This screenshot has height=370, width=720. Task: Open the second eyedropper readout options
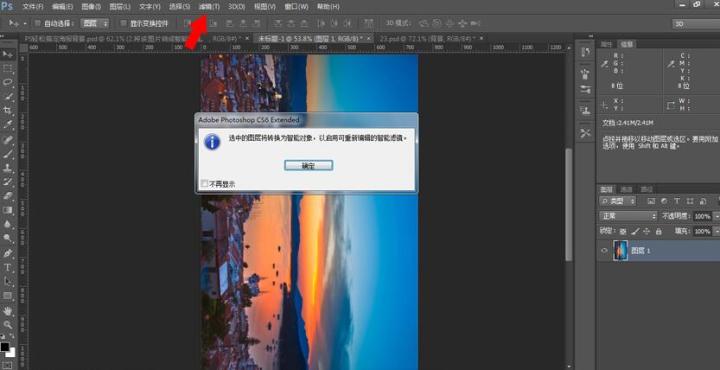[x=671, y=64]
